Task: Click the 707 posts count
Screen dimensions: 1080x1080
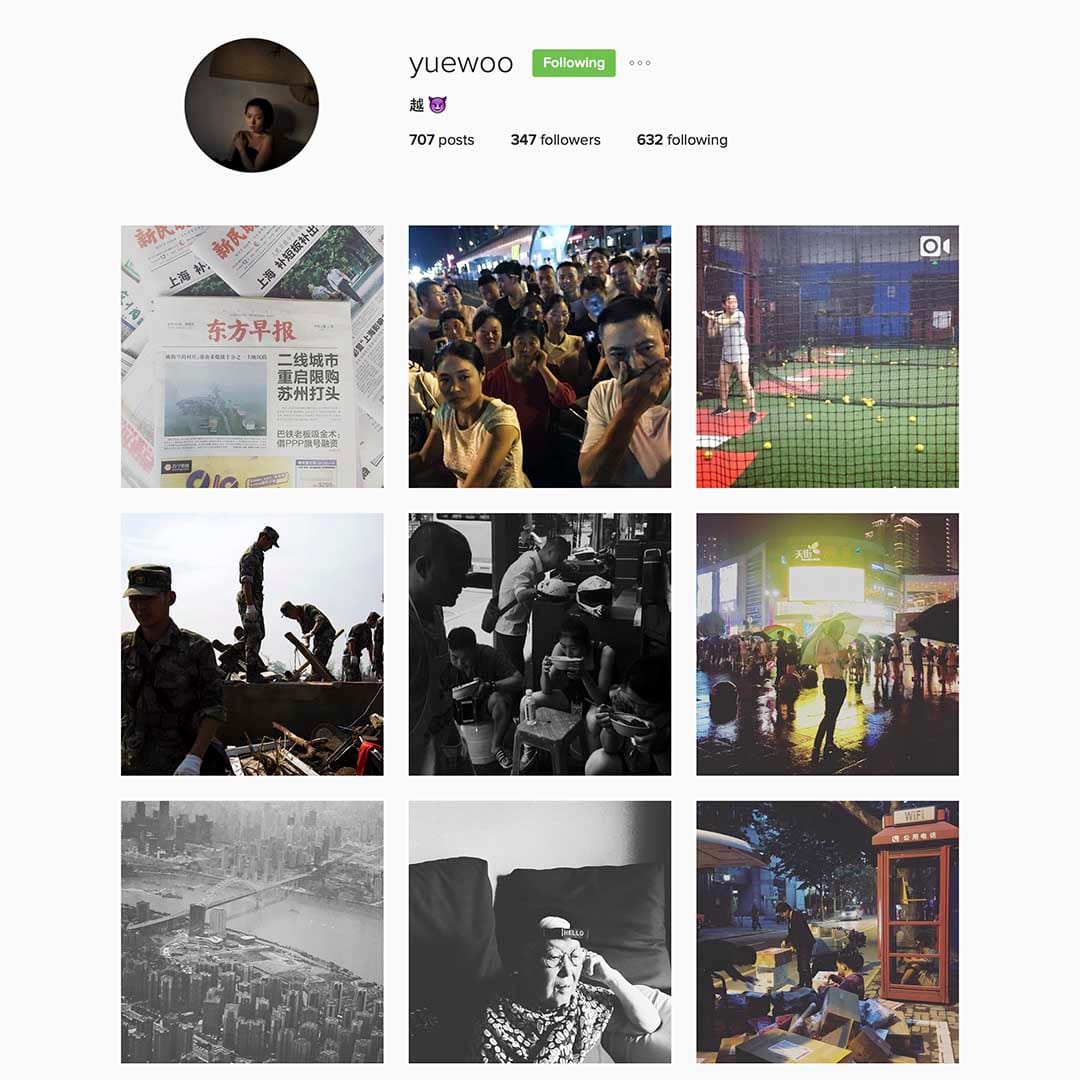Action: pos(442,140)
